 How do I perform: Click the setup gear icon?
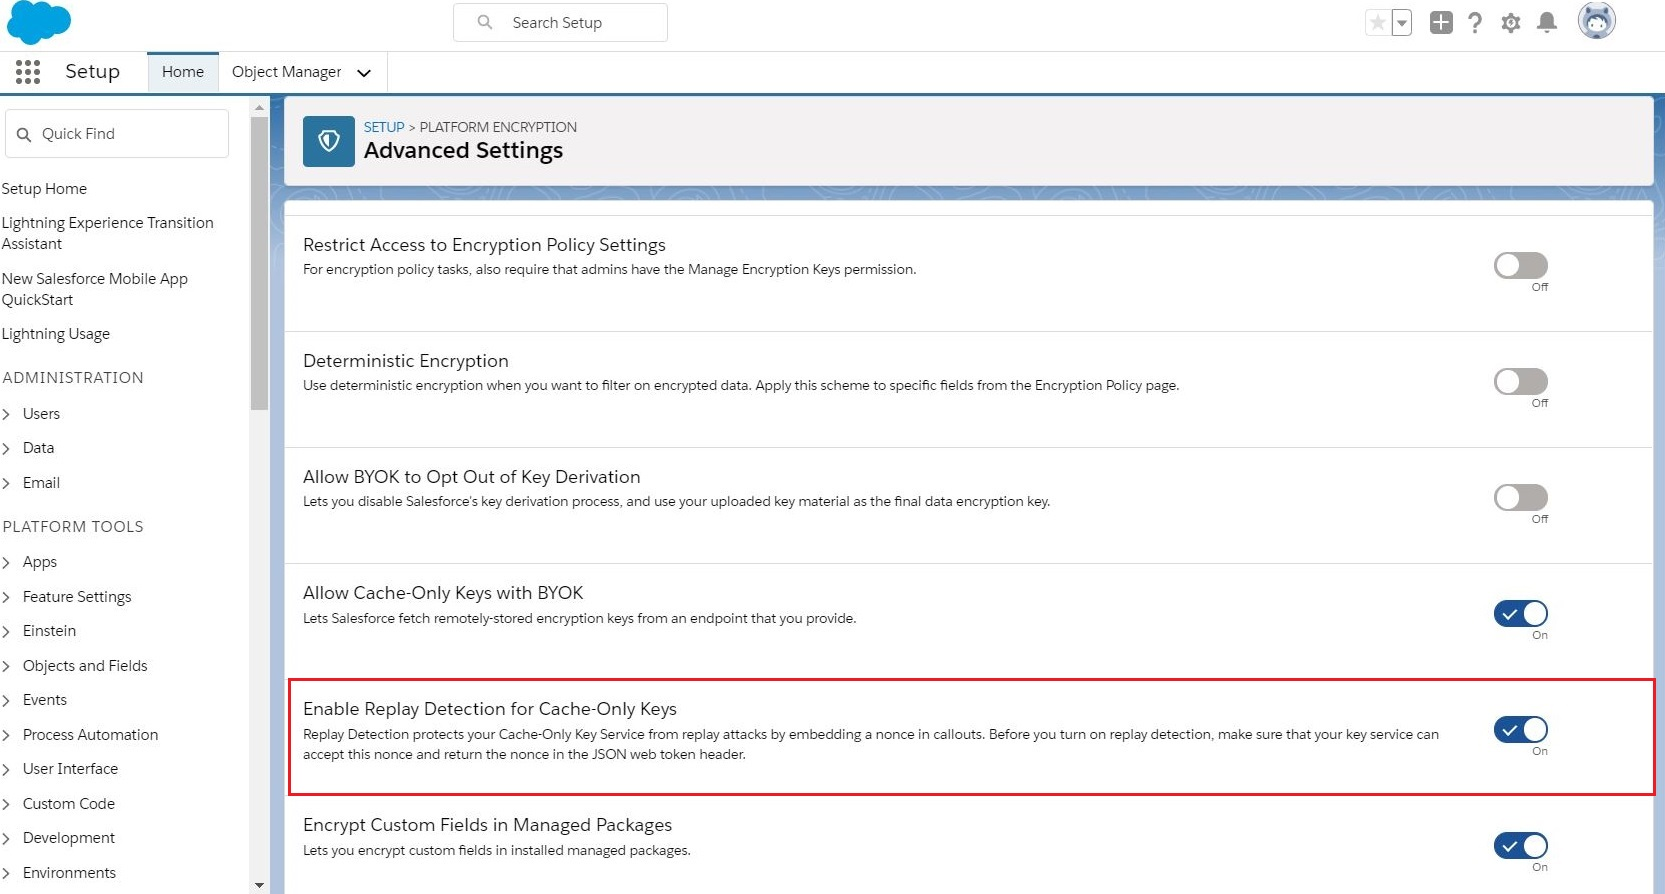click(1510, 23)
